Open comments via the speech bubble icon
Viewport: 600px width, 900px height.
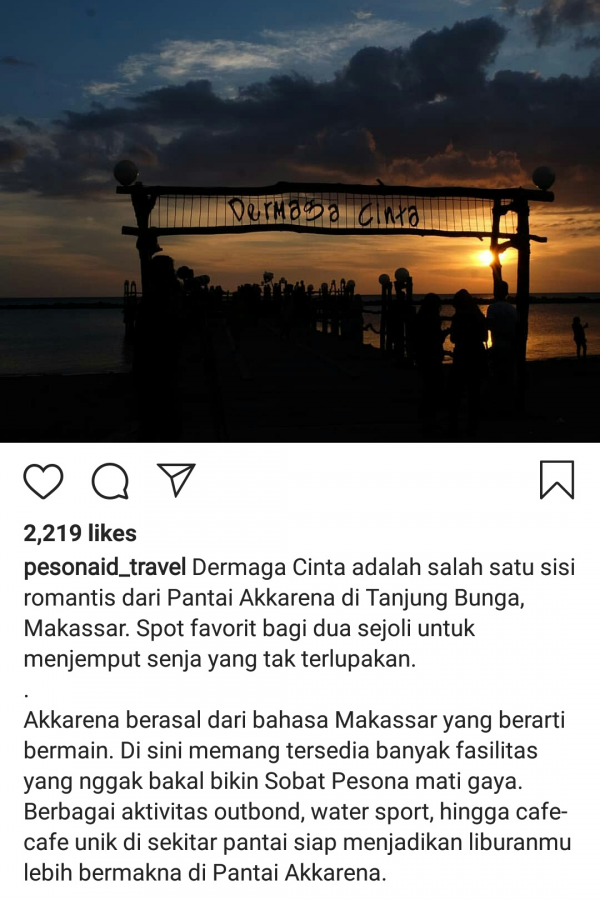(x=110, y=480)
